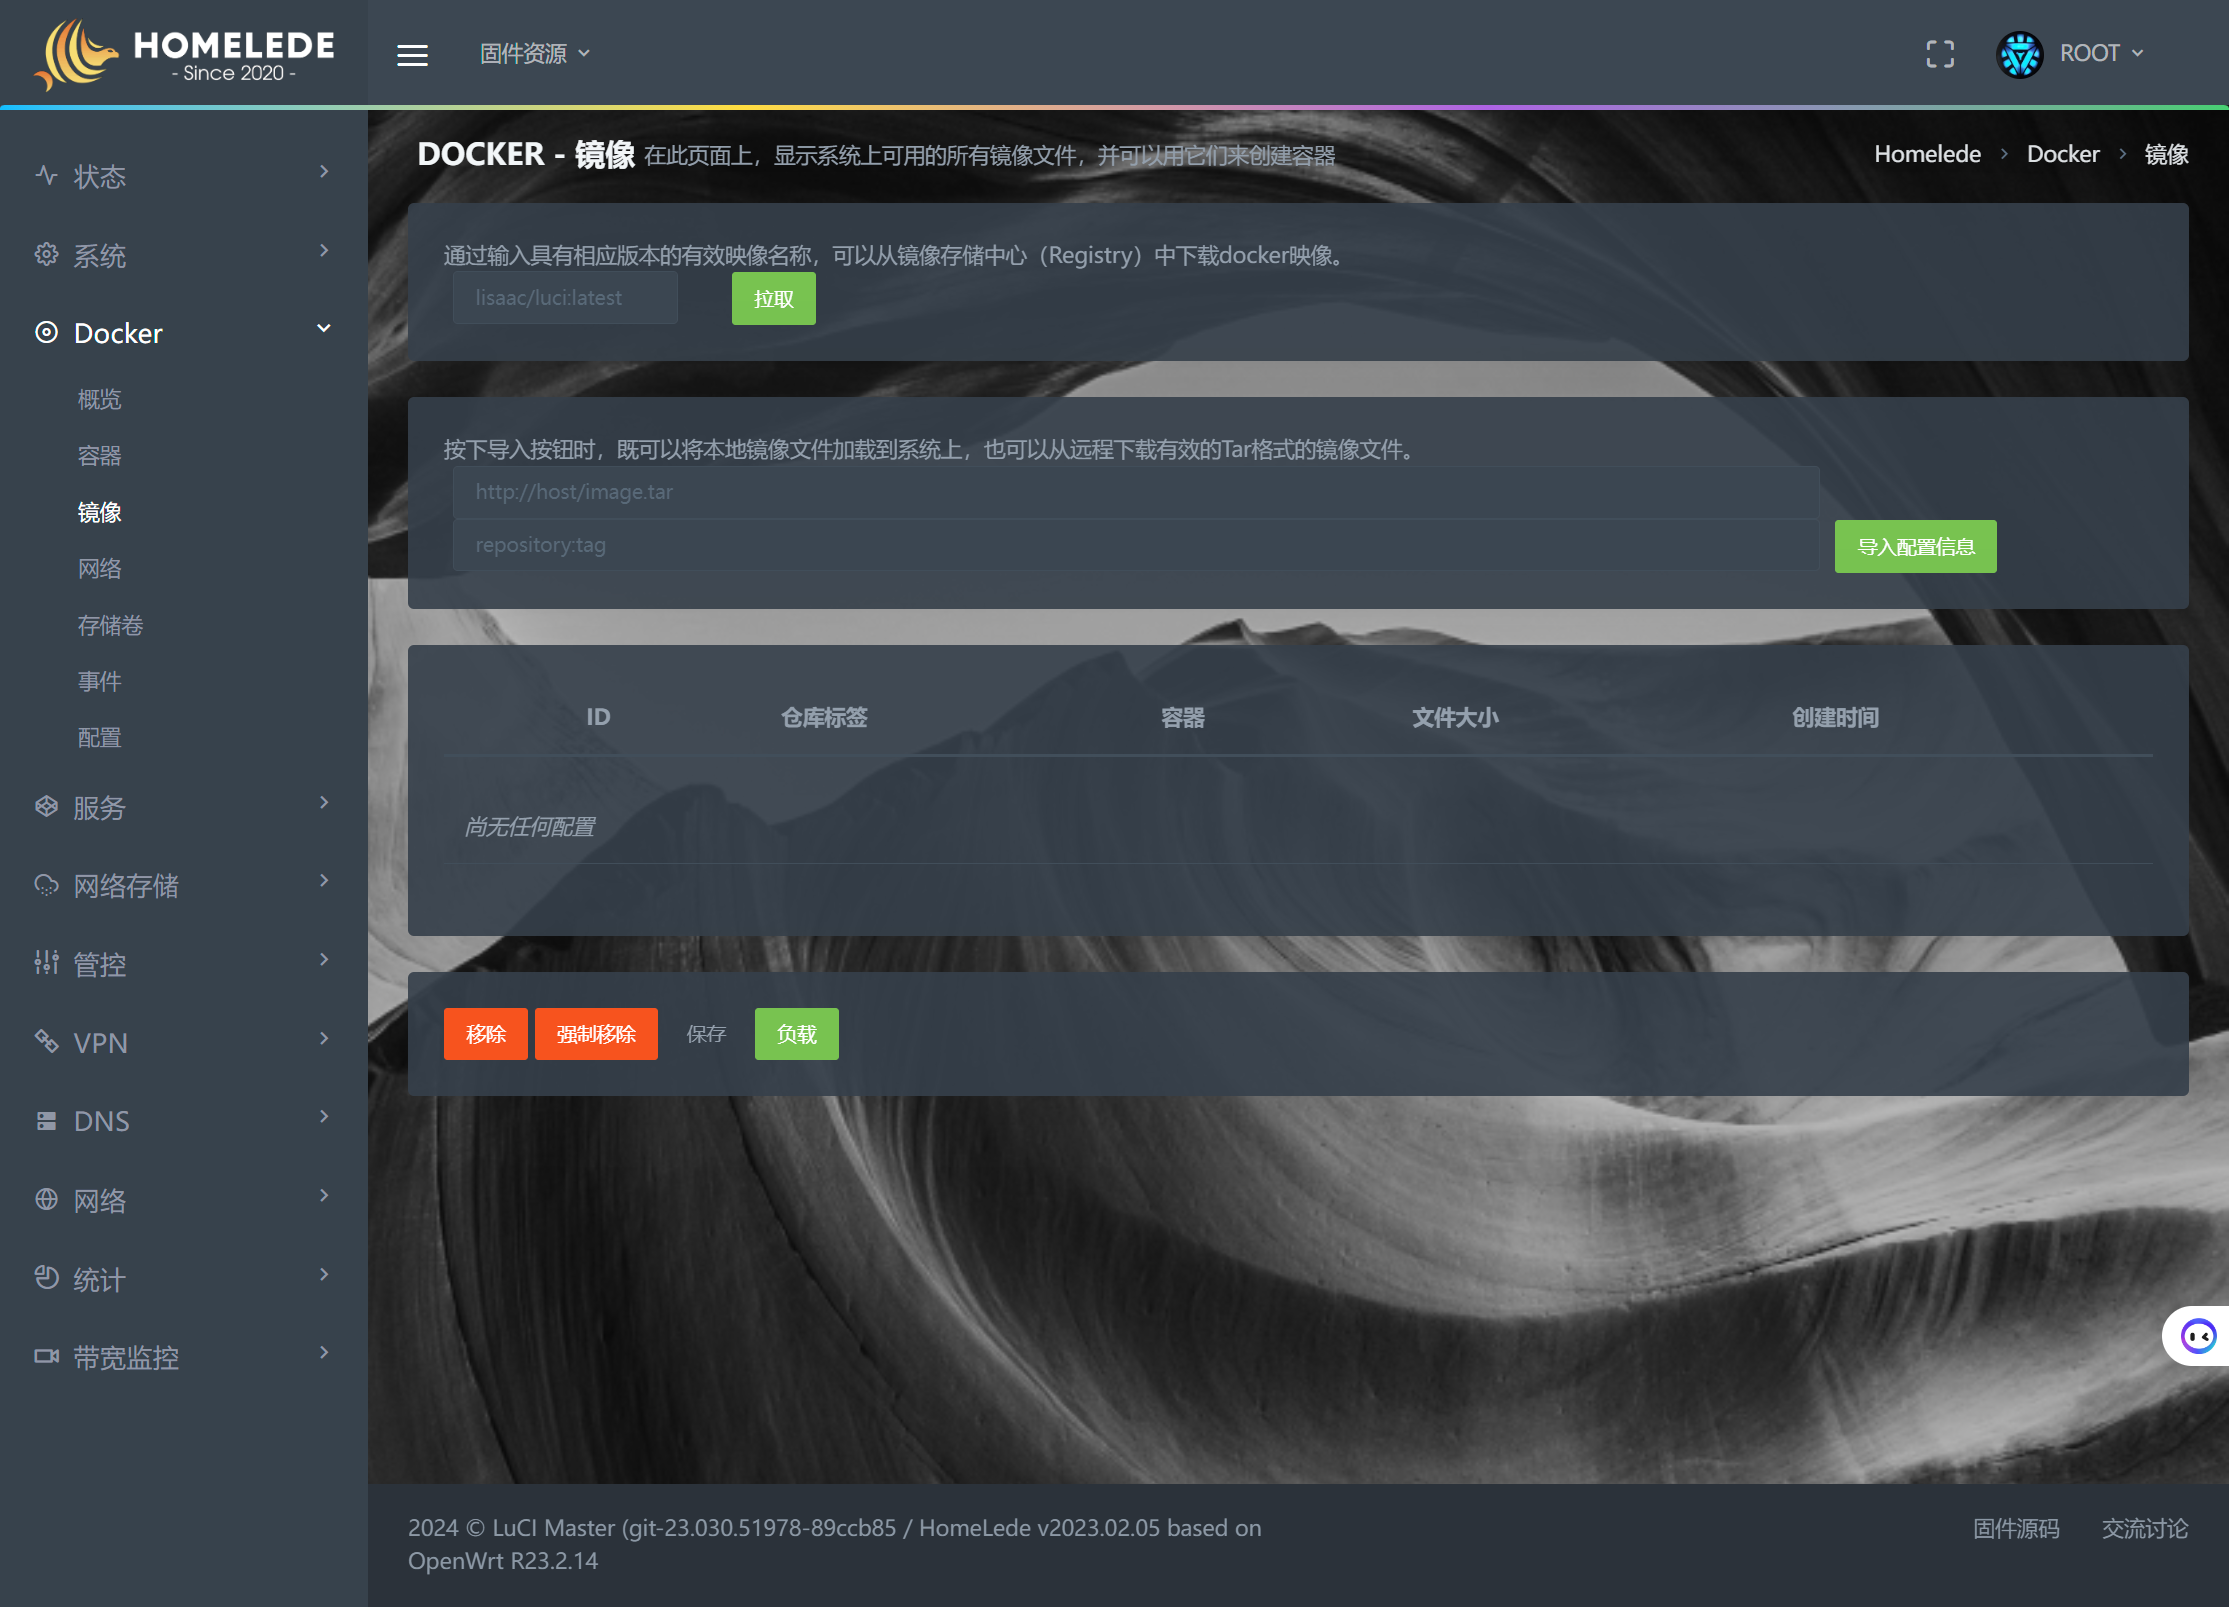Toggle the hamburger sidebar menu icon
This screenshot has height=1607, width=2229.
pyautogui.click(x=412, y=55)
